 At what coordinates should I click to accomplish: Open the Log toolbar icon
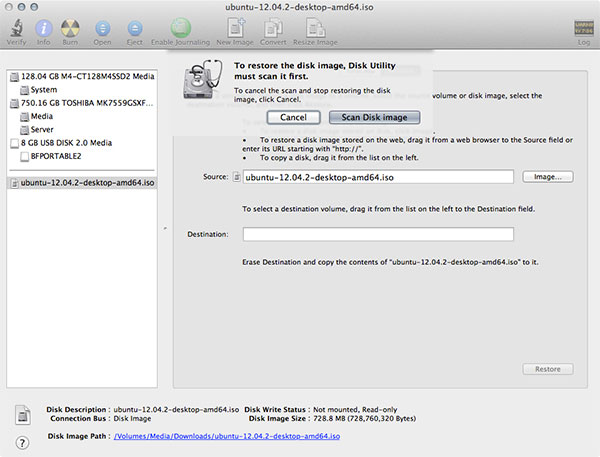tap(584, 29)
